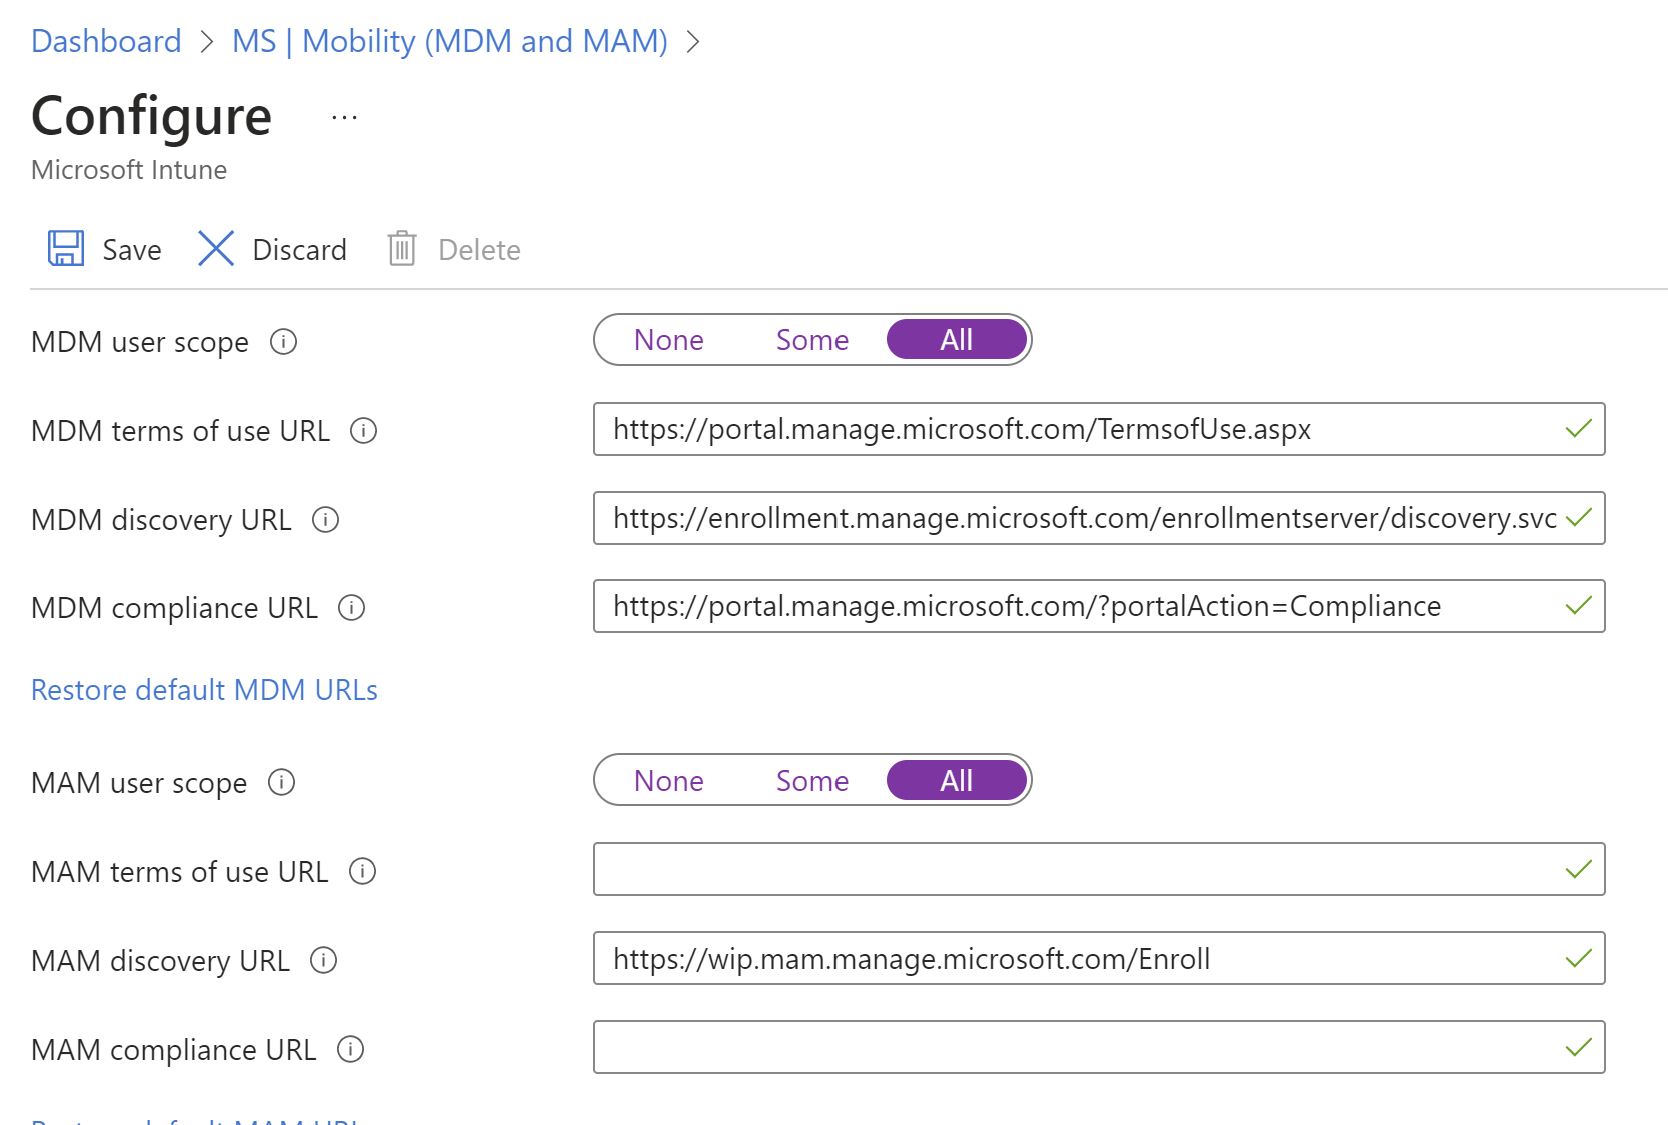Show info for MAM user scope
Viewport: 1668px width, 1125px height.
click(x=282, y=782)
